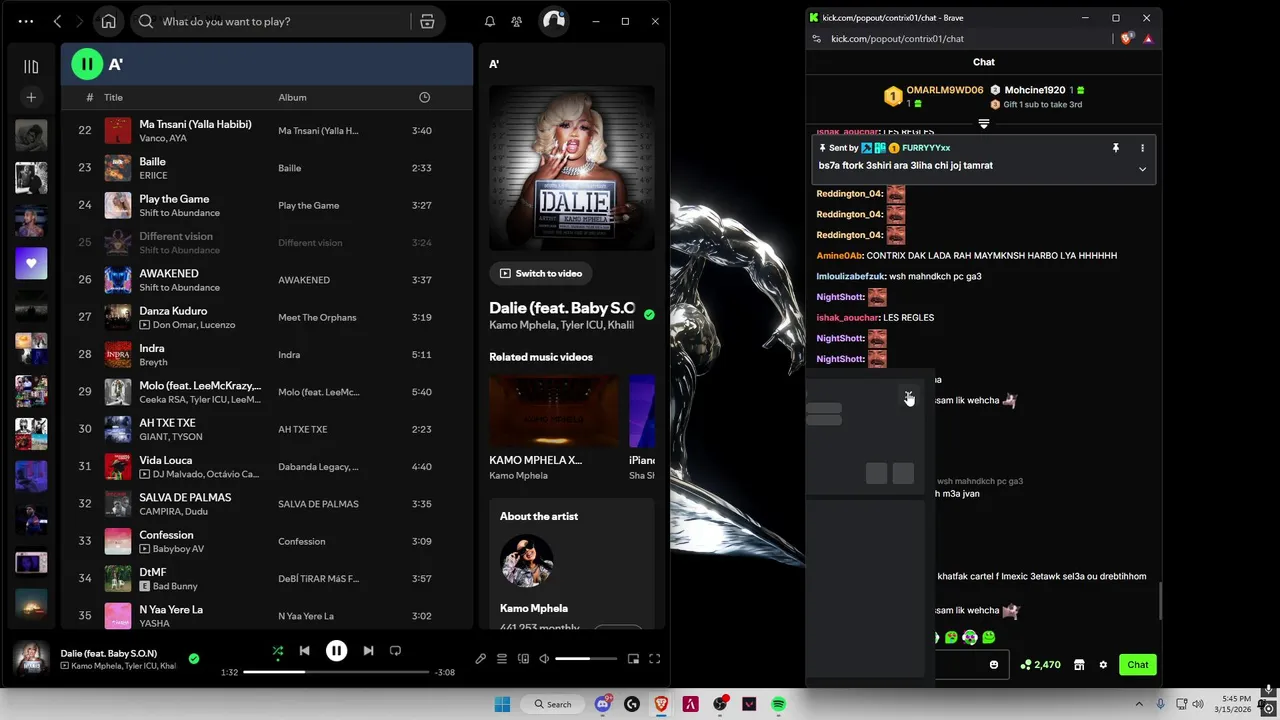The image size is (1280, 720).
Task: Open the Spotify three-dot main menu
Action: (x=26, y=21)
